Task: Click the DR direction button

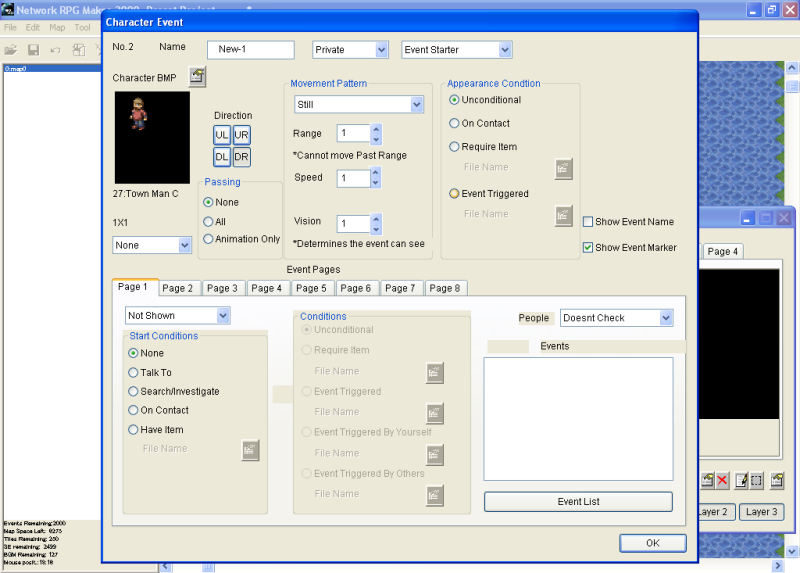Action: click(x=242, y=157)
